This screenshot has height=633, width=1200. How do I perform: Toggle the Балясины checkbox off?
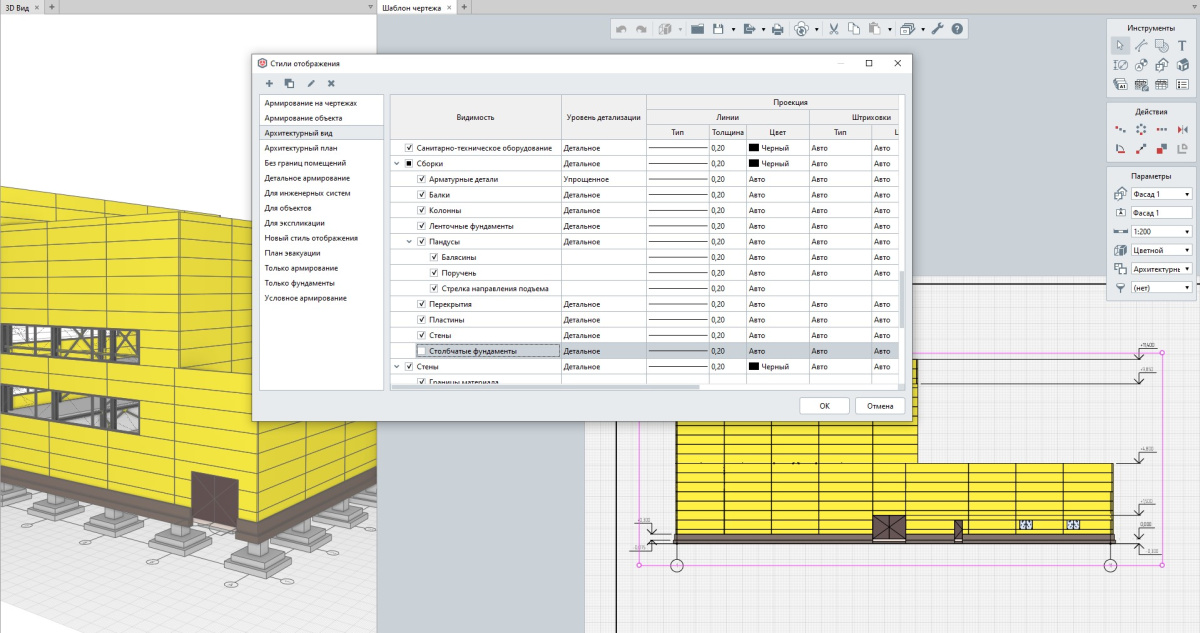[x=434, y=257]
